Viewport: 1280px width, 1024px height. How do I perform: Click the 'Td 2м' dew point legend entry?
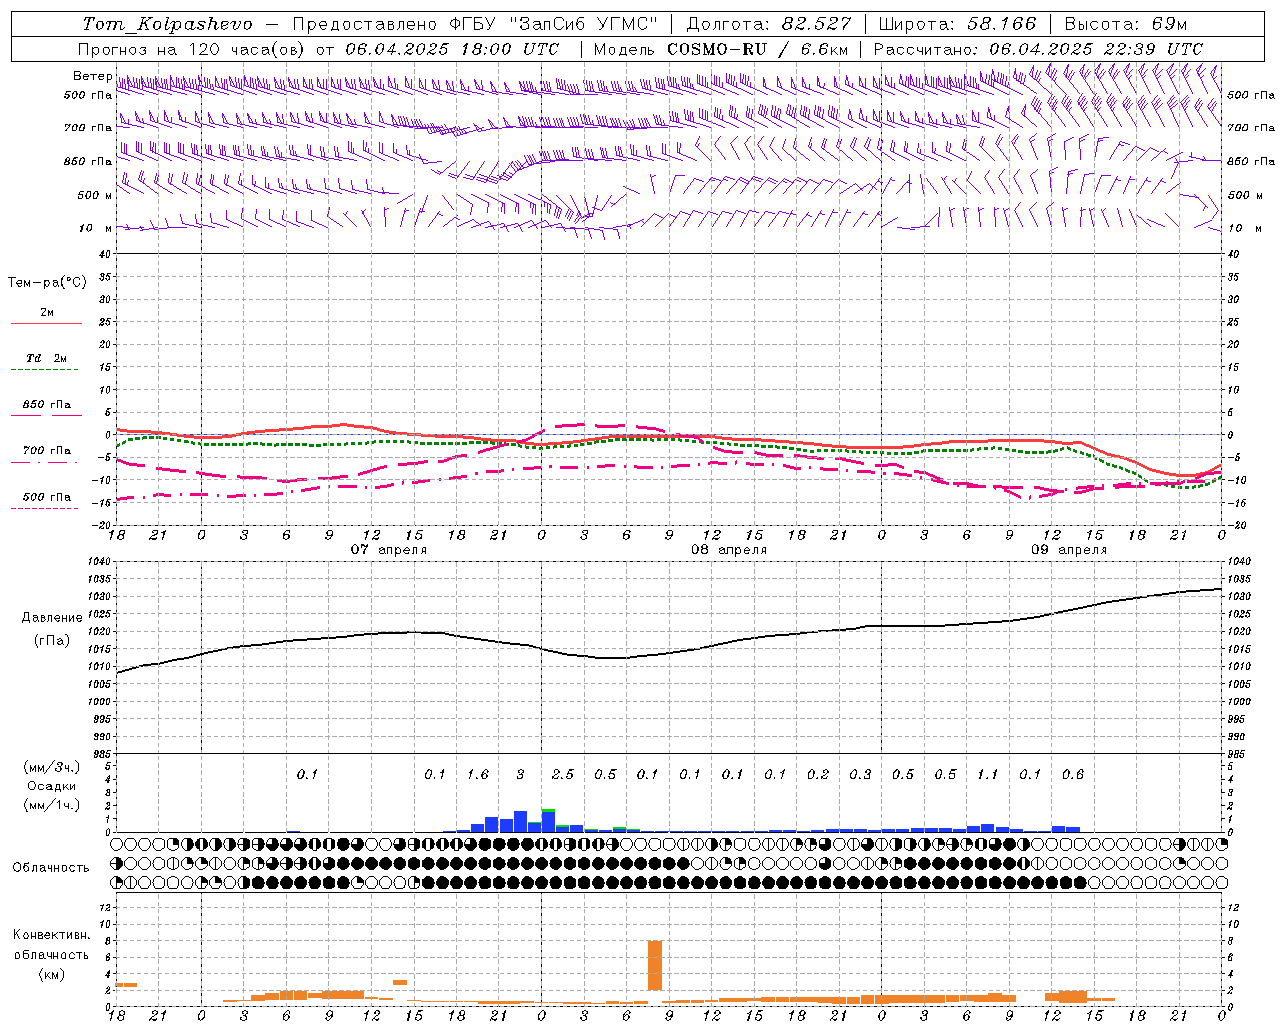[47, 358]
